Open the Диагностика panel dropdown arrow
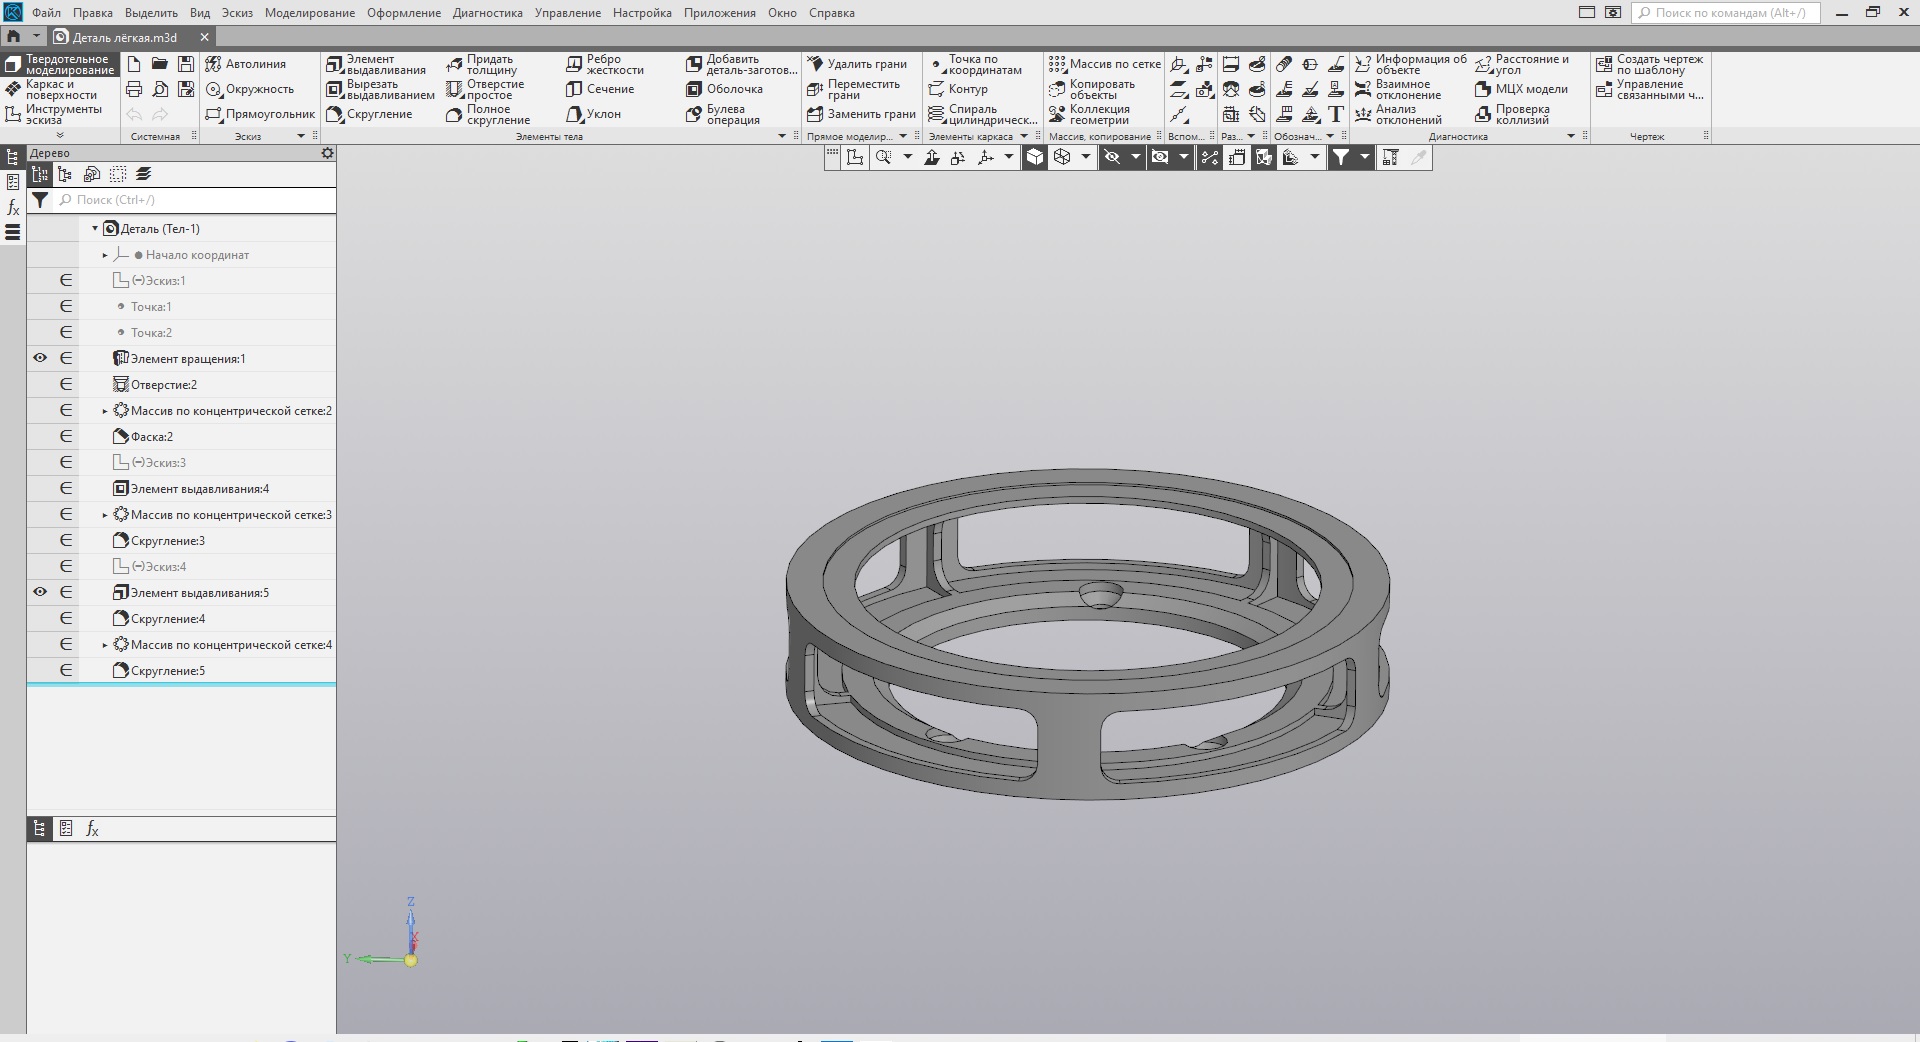Screen dimensions: 1920x1042 click(1571, 136)
